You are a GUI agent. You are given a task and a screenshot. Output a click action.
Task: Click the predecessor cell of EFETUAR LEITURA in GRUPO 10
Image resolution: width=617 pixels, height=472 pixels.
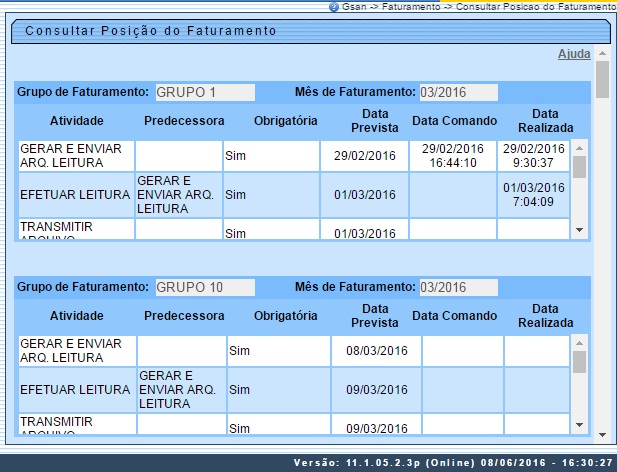181,390
